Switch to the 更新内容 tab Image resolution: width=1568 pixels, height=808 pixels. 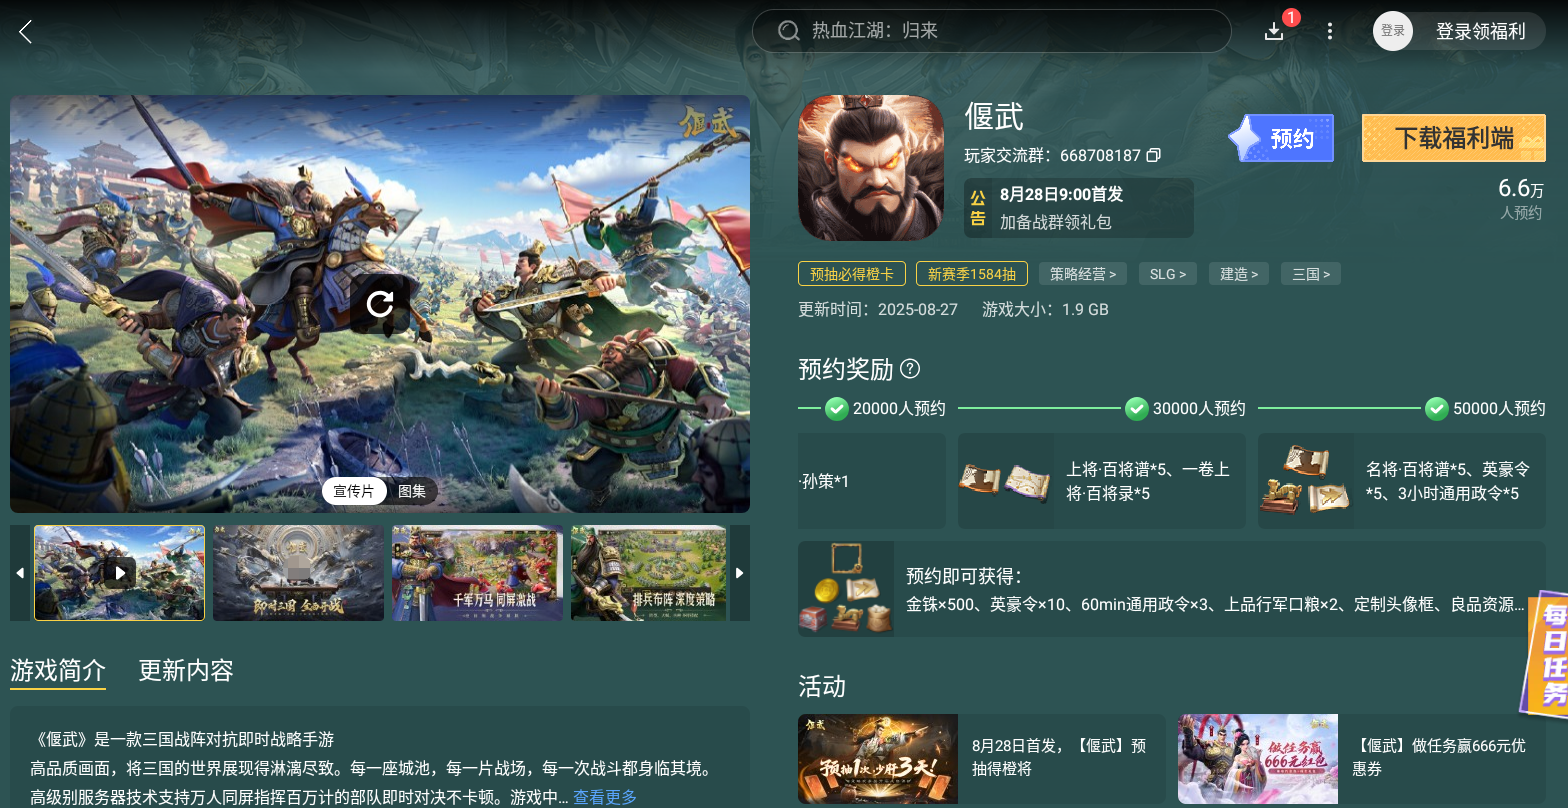(186, 670)
